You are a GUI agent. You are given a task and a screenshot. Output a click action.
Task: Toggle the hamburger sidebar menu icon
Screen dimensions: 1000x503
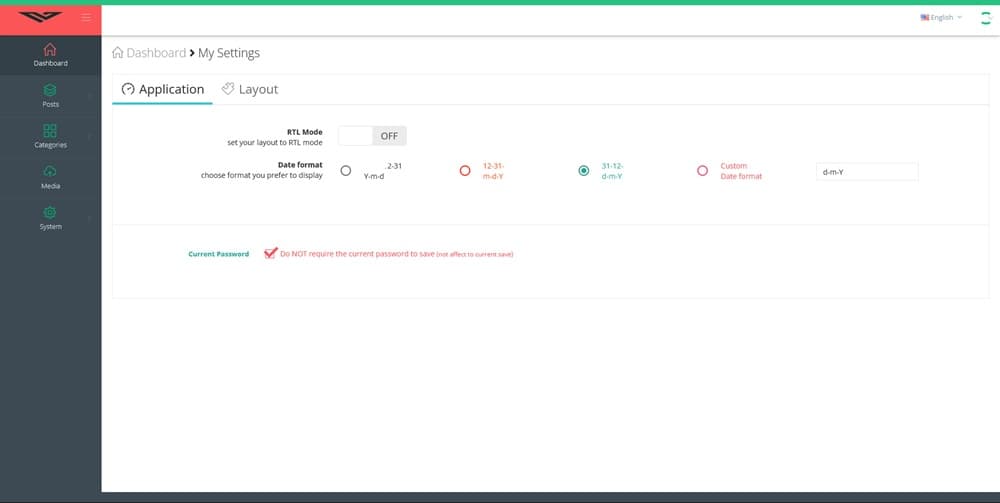(86, 17)
